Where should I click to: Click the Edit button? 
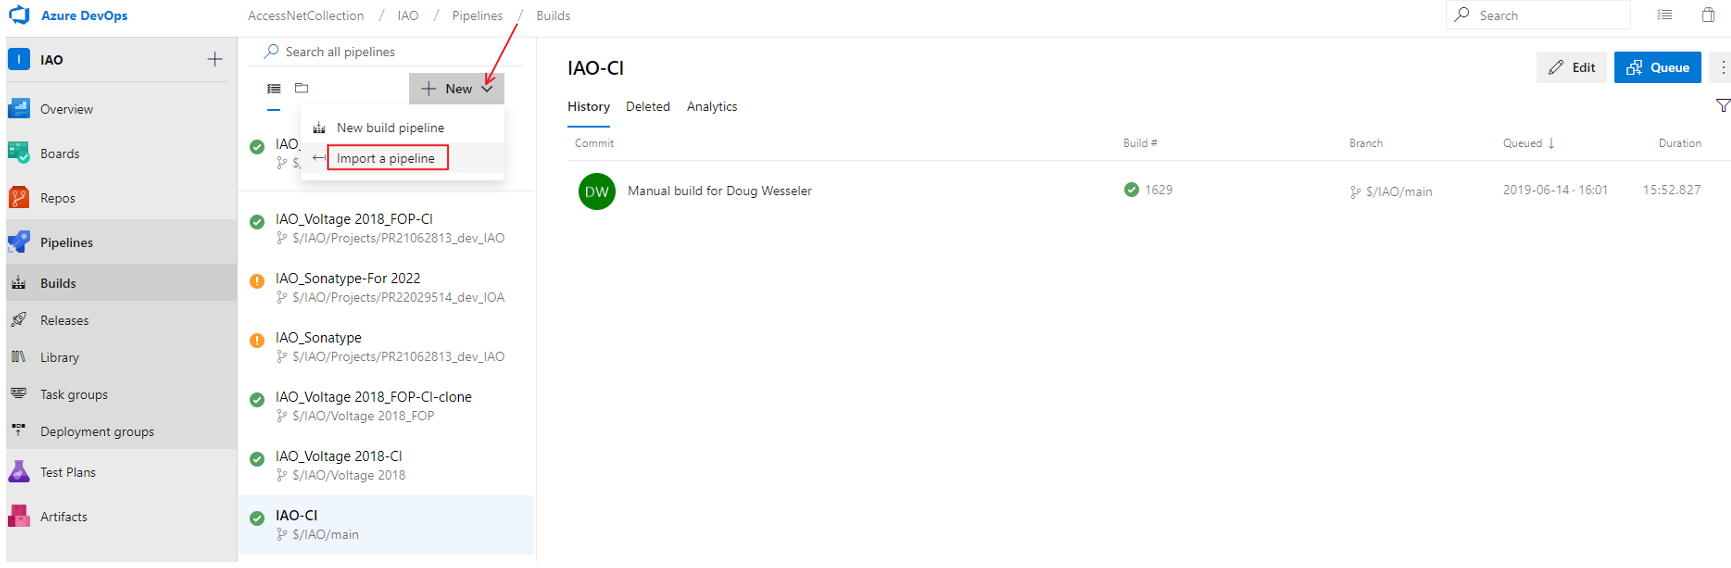[x=1571, y=67]
